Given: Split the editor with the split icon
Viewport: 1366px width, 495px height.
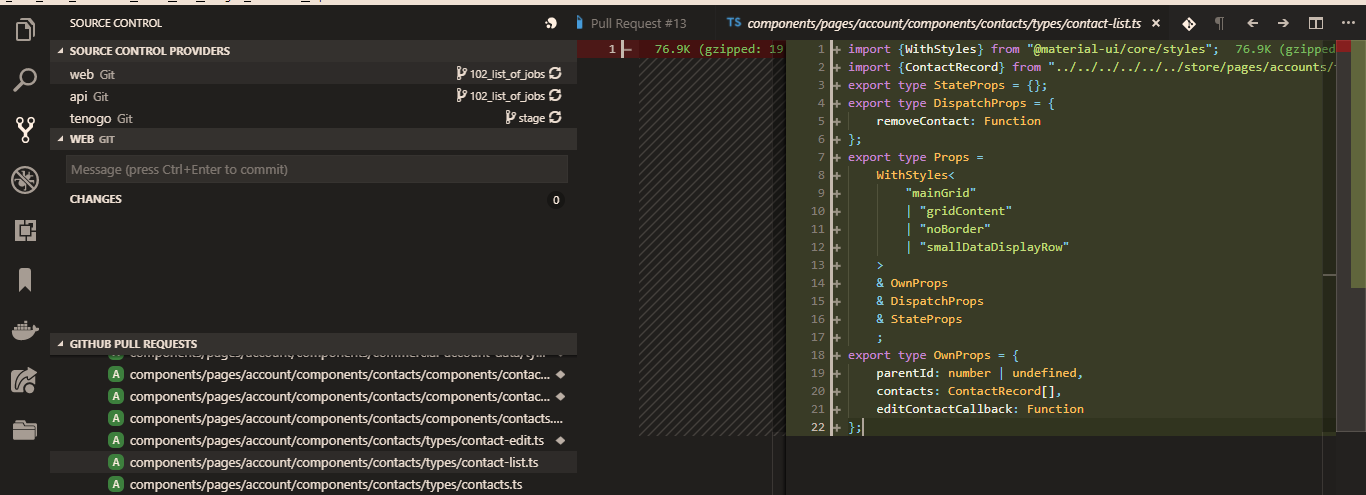Looking at the screenshot, I should (1316, 23).
